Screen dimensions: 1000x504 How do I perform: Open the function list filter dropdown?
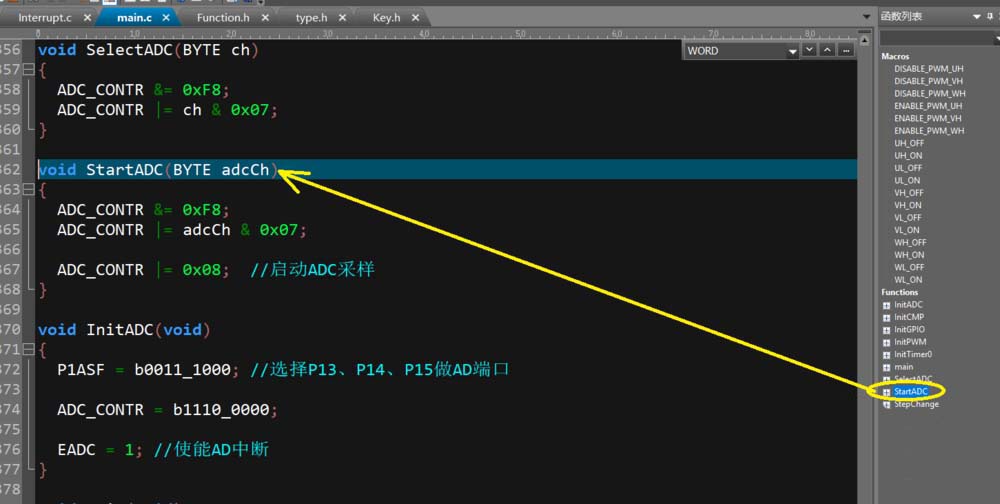(x=997, y=38)
